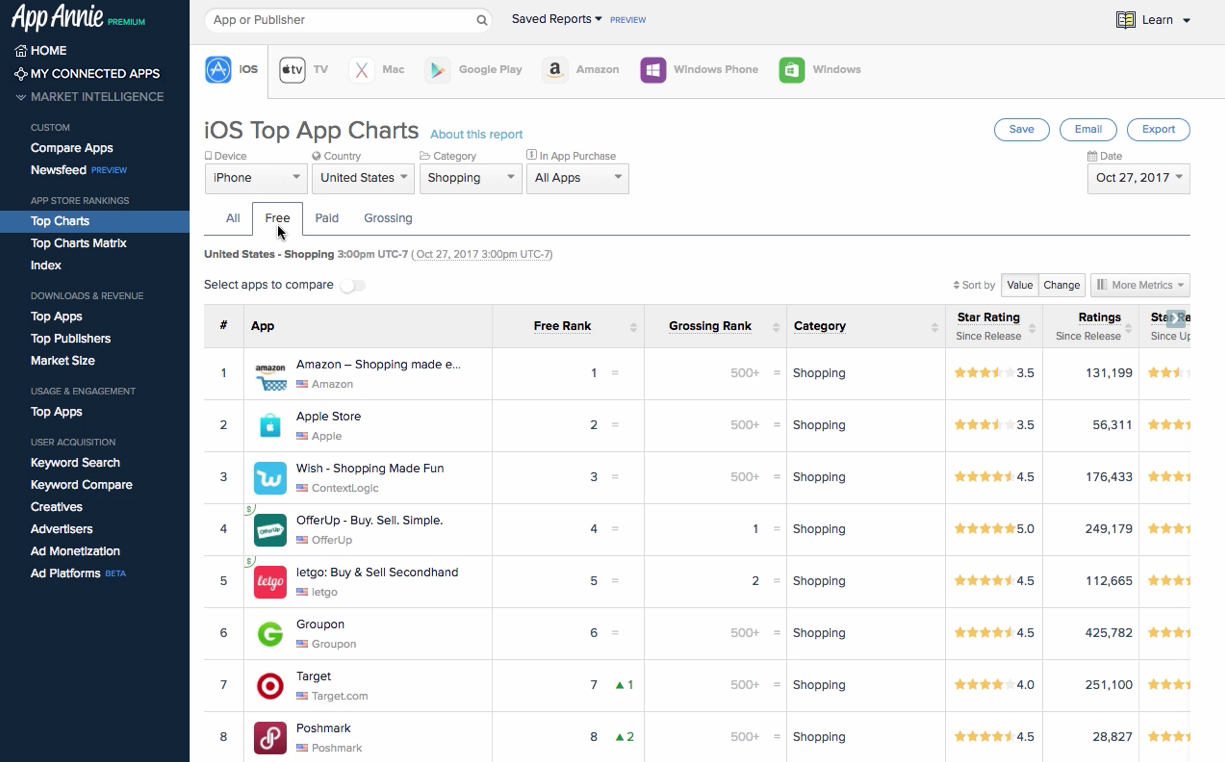
Task: Switch to the Free tab
Action: (277, 218)
